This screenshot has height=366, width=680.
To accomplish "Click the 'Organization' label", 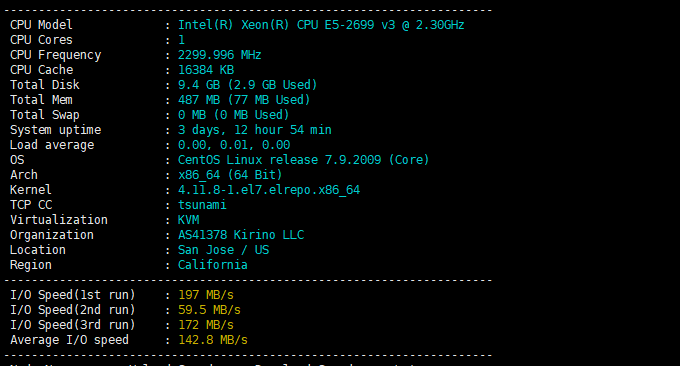I will 52,235.
